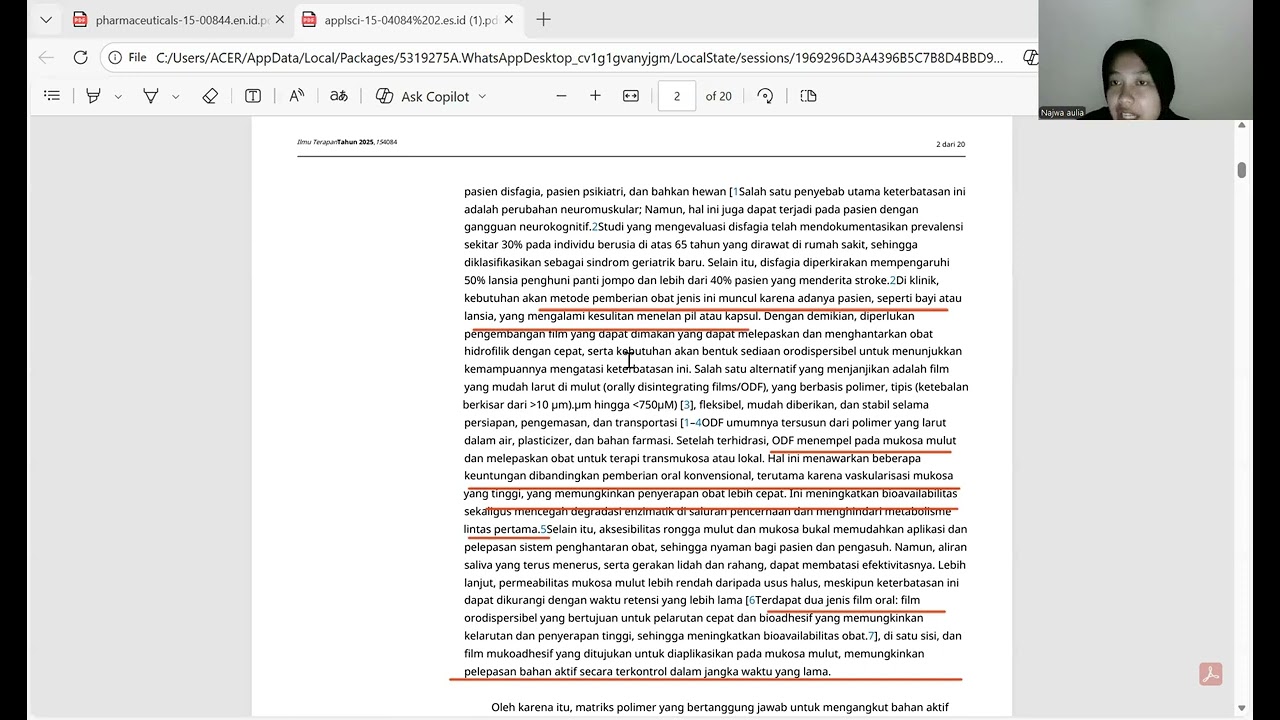Open citation 2 after 'neurokognitif.'
Viewport: 1280px width, 720px height.
594,227
